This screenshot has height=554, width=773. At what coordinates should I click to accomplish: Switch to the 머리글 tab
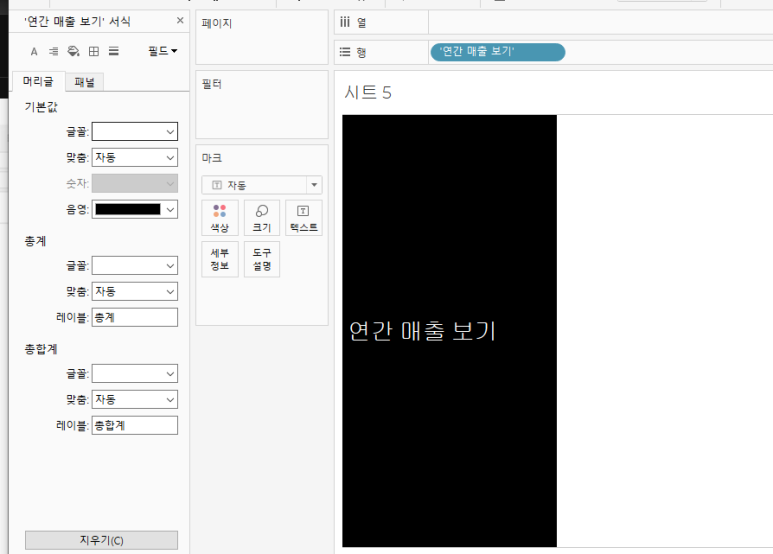pyautogui.click(x=38, y=81)
